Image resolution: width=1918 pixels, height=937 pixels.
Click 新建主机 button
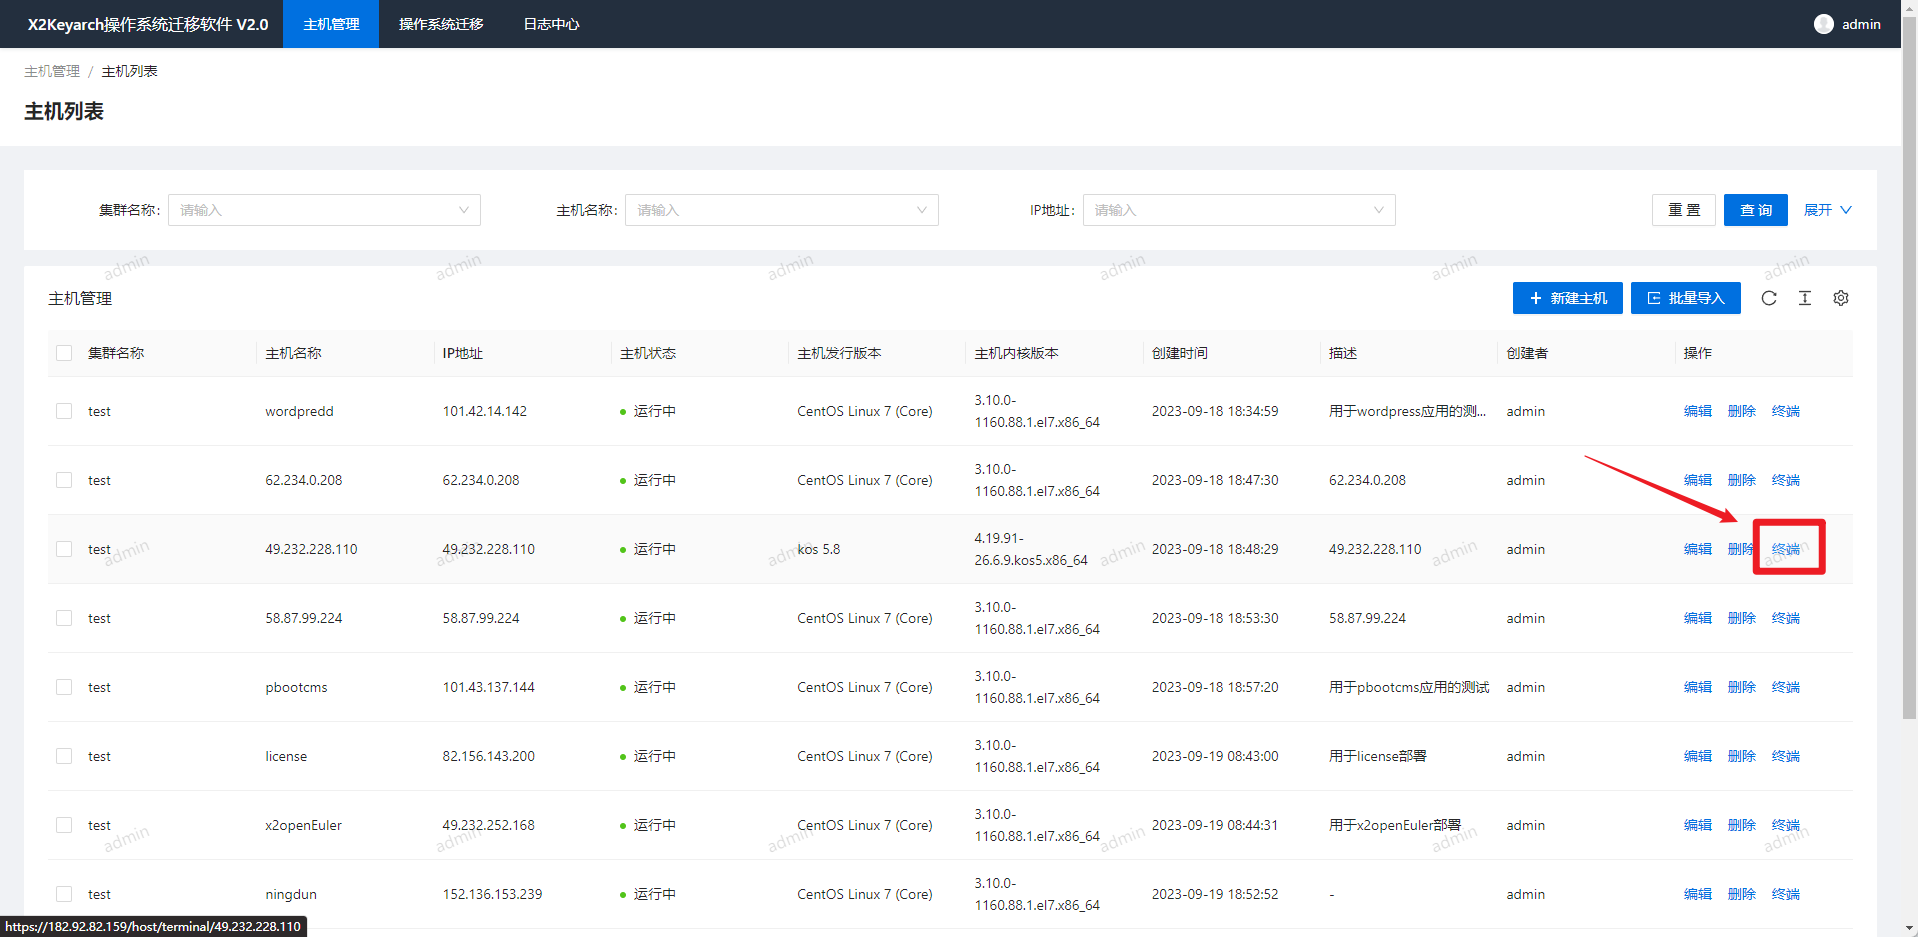pyautogui.click(x=1567, y=298)
